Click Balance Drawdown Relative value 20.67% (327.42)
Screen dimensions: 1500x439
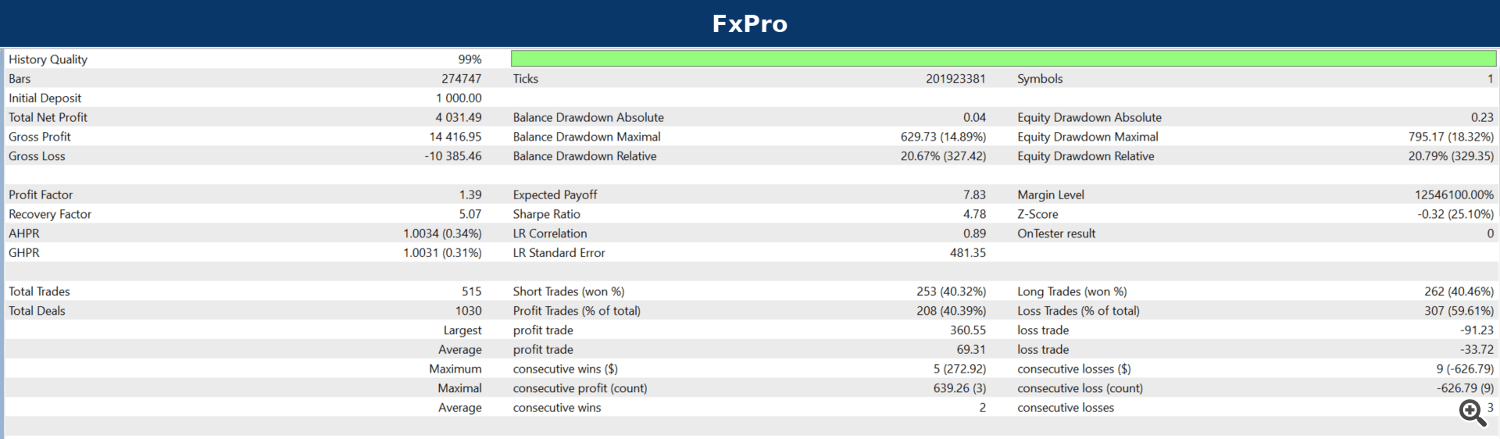(x=944, y=156)
